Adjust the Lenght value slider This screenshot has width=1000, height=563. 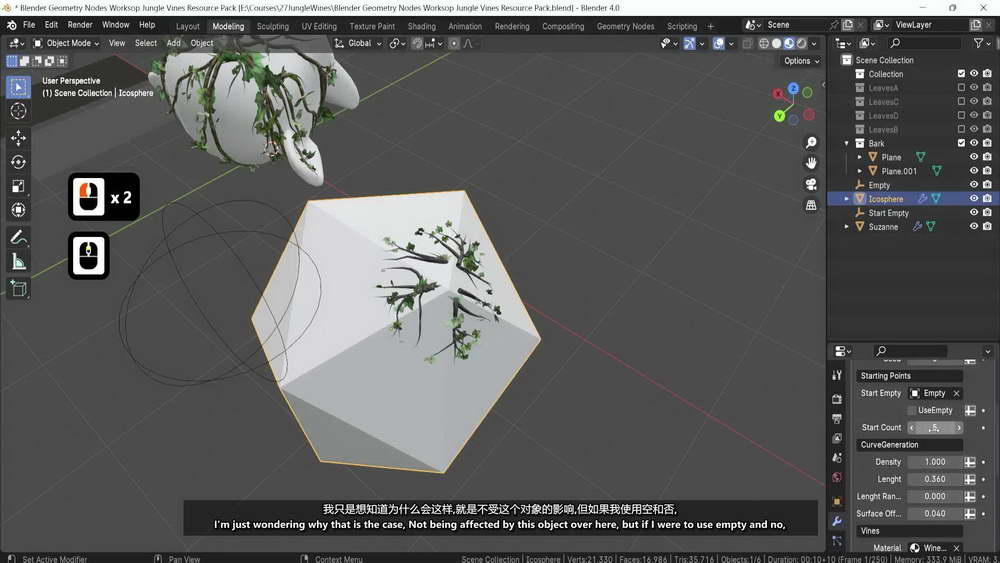935,479
